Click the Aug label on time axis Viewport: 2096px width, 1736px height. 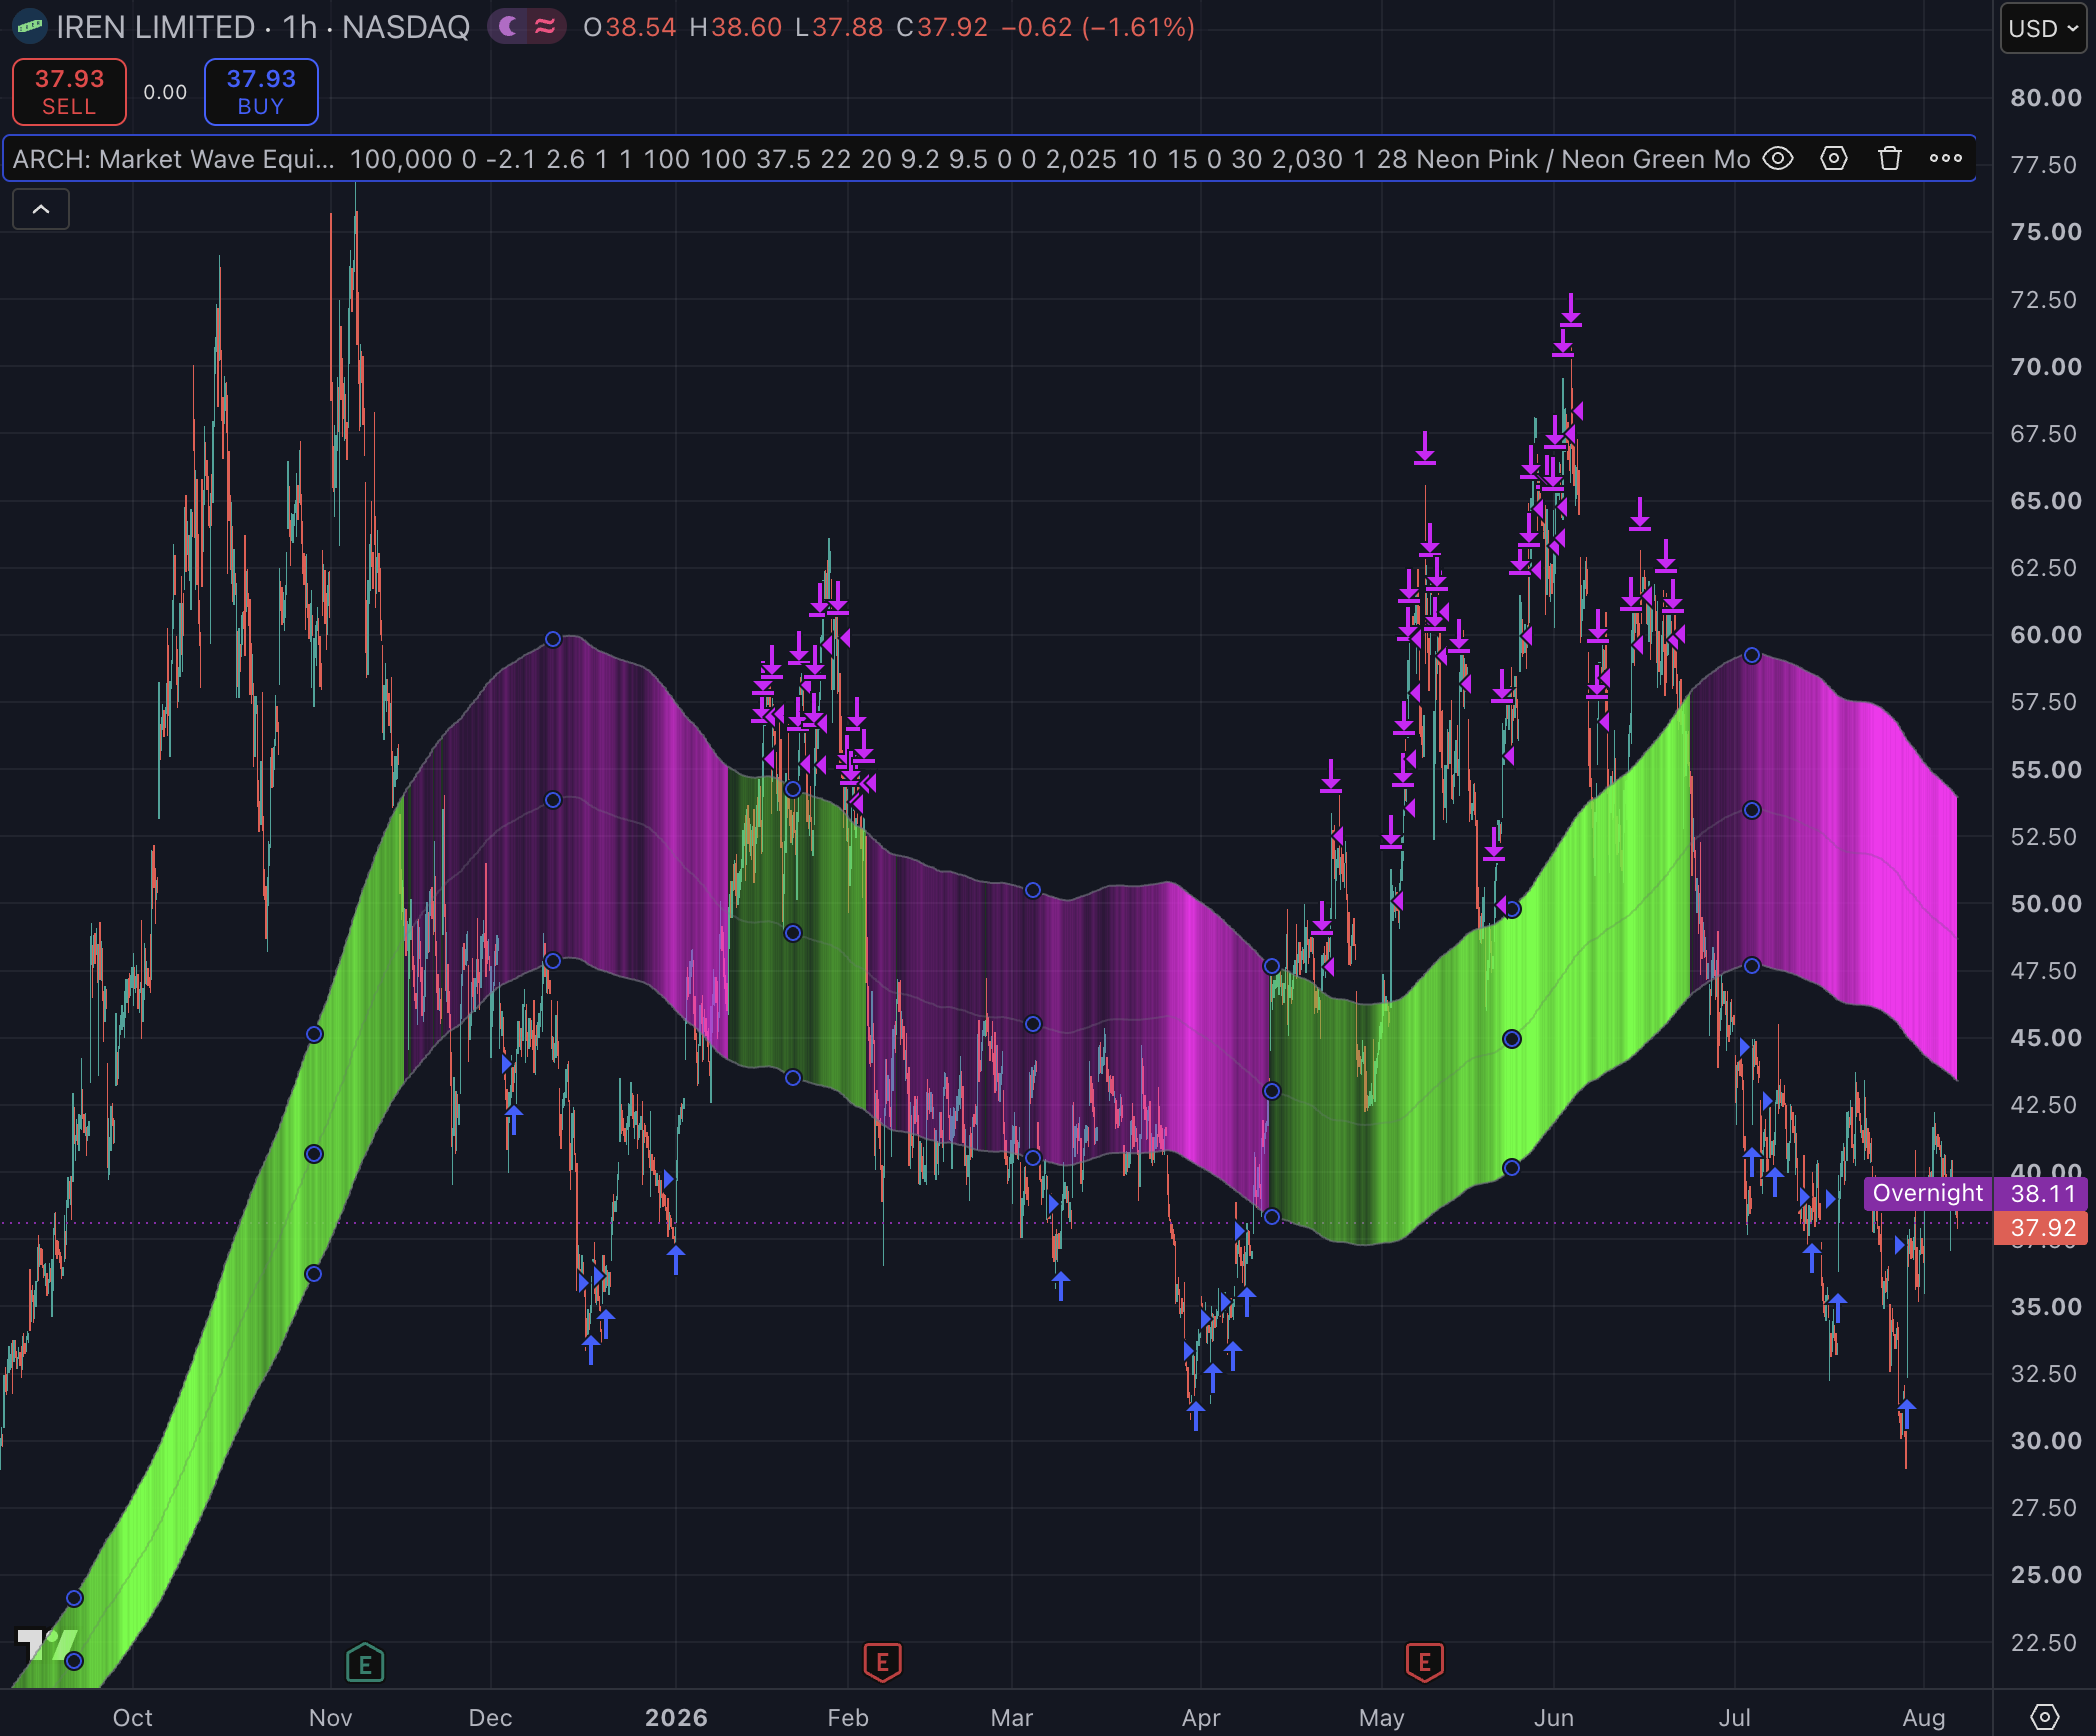[1924, 1717]
